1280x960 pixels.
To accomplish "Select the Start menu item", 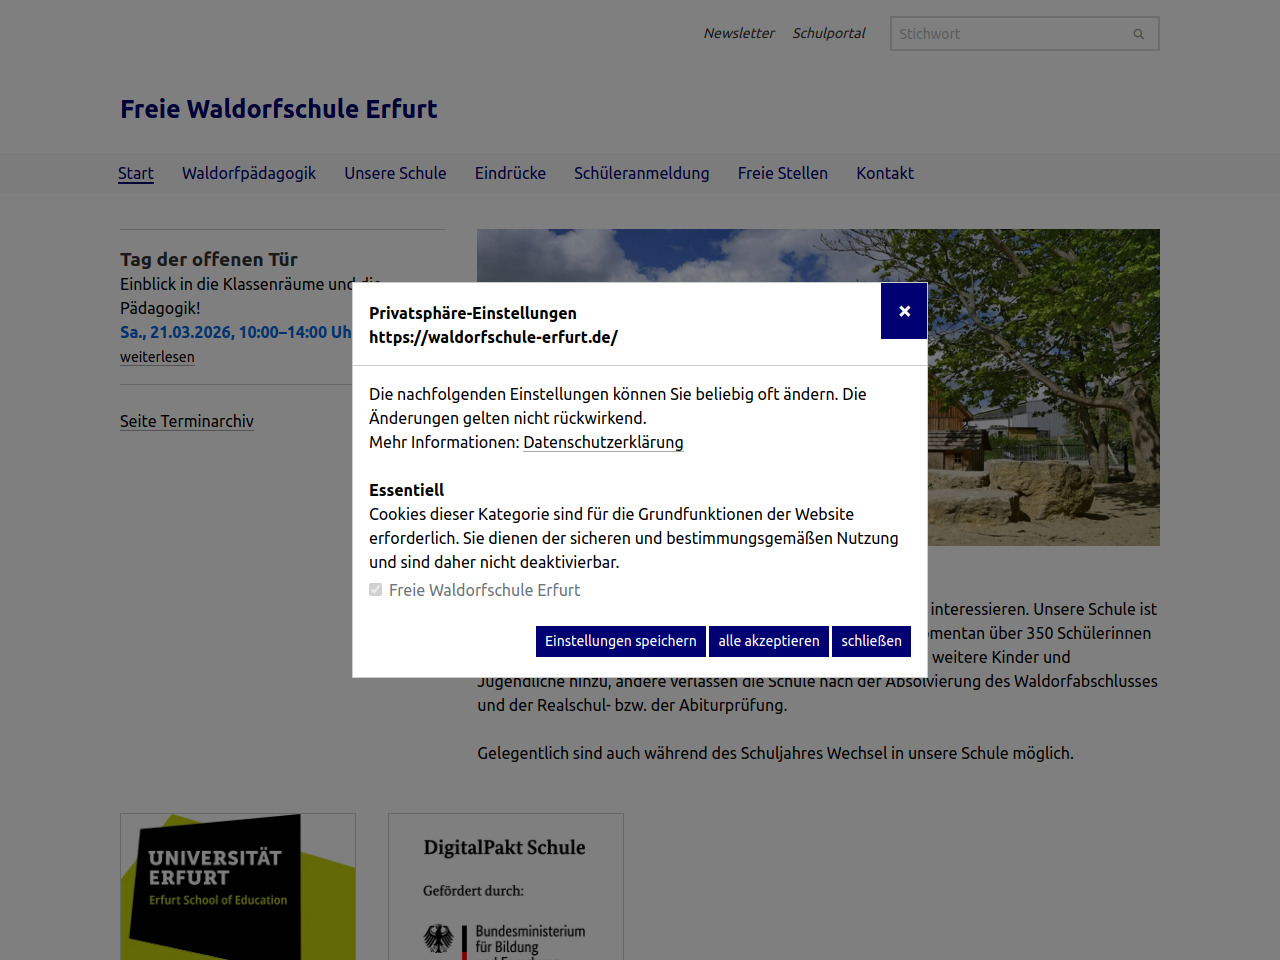I will [136, 173].
